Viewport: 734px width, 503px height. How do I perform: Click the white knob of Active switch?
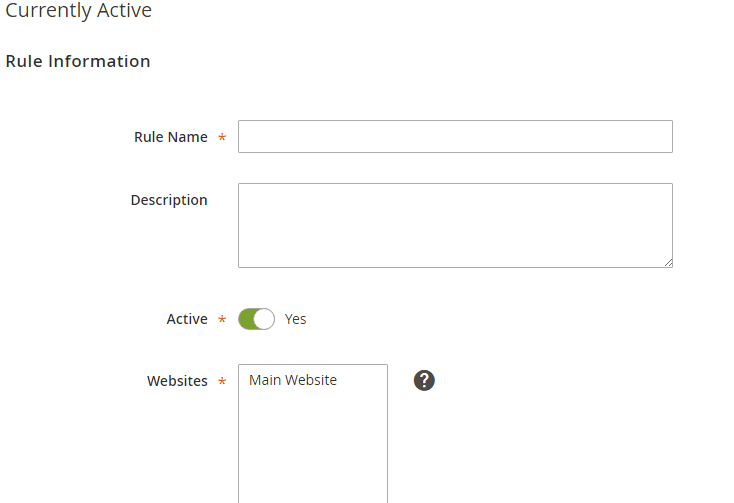(x=264, y=319)
